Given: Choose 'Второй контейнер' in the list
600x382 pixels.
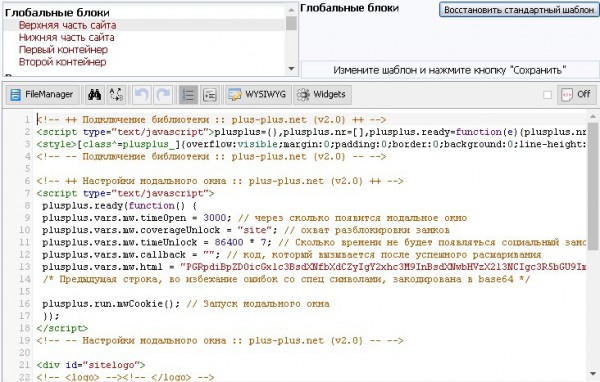Looking at the screenshot, I should point(63,62).
